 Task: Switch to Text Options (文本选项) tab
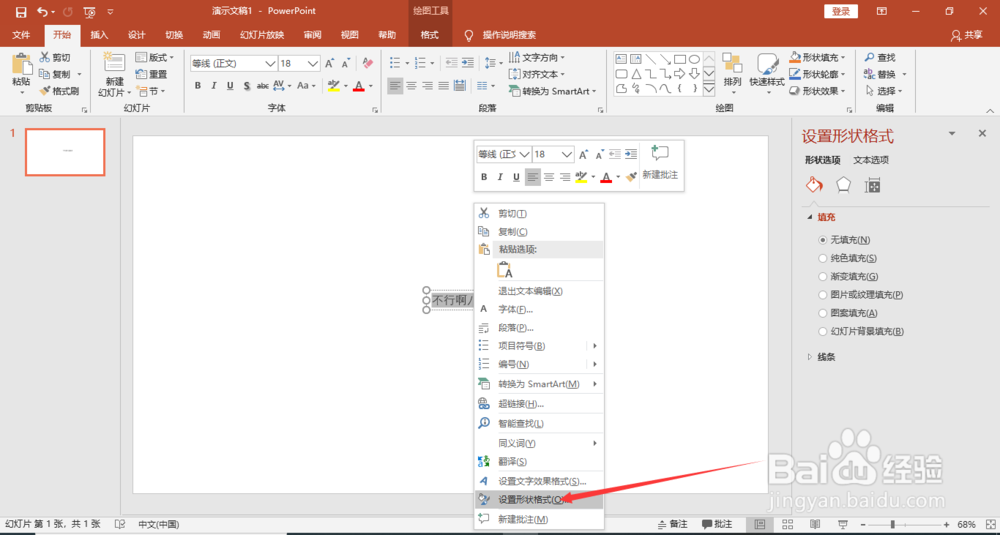click(x=871, y=160)
